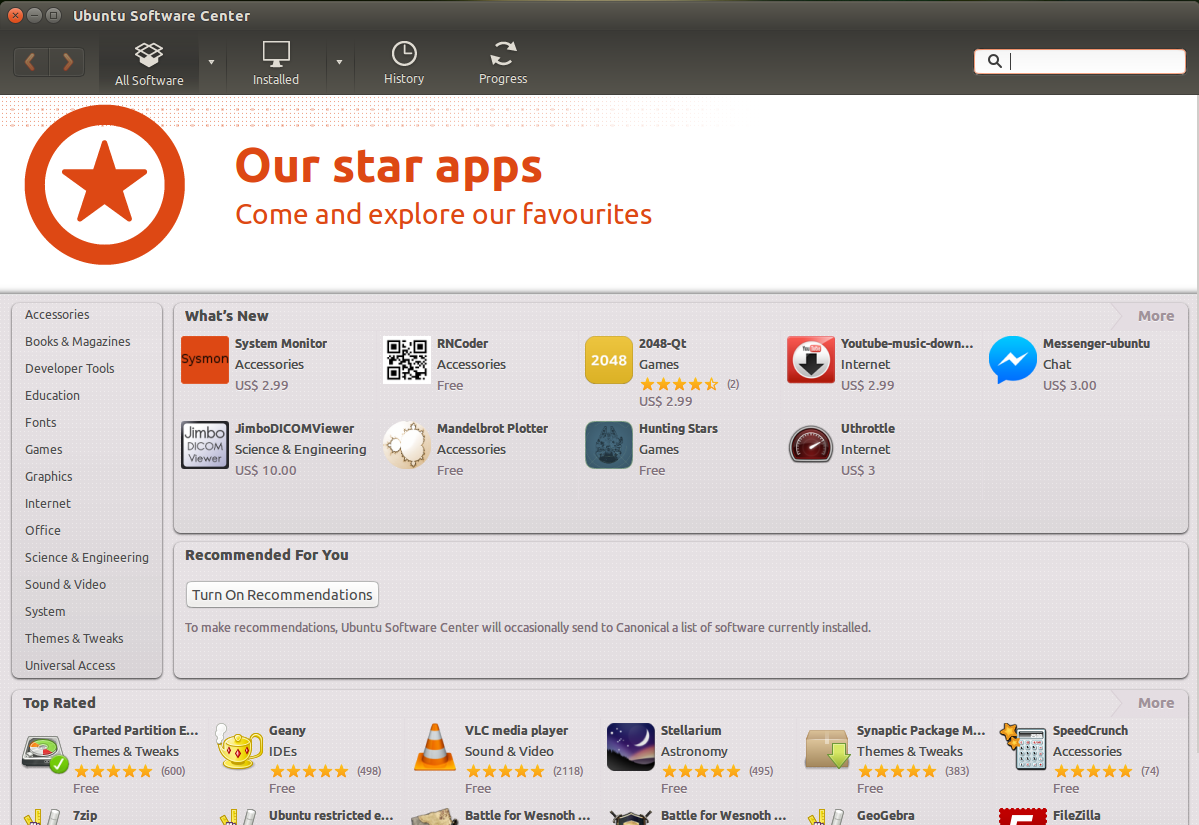Open the Internet category
Image resolution: width=1199 pixels, height=825 pixels.
pyautogui.click(x=47, y=503)
